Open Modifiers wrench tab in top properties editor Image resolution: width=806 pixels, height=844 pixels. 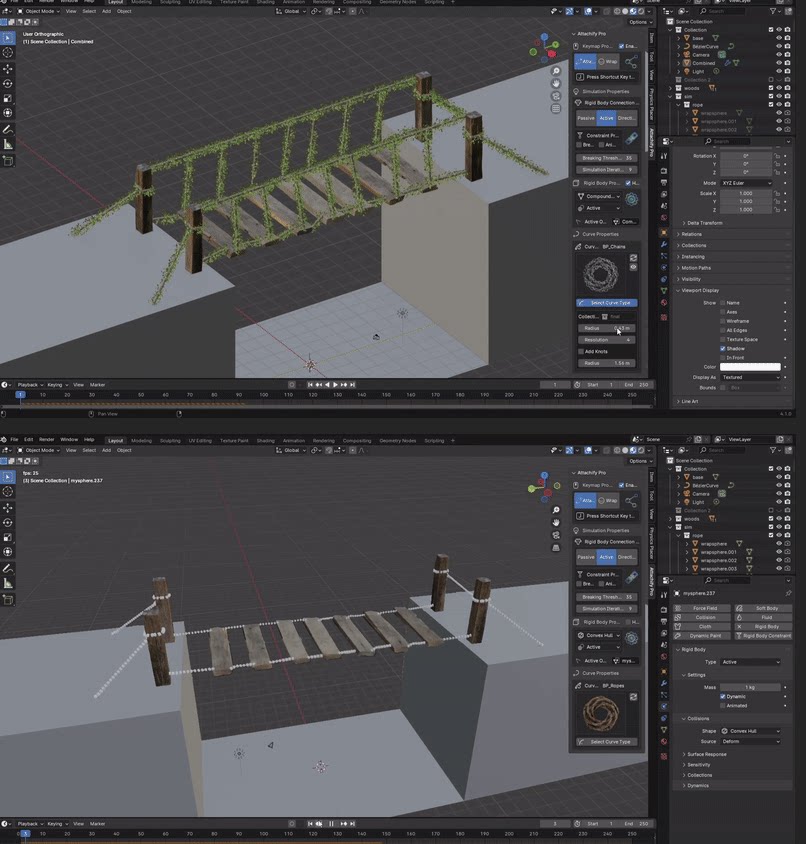pyautogui.click(x=664, y=244)
